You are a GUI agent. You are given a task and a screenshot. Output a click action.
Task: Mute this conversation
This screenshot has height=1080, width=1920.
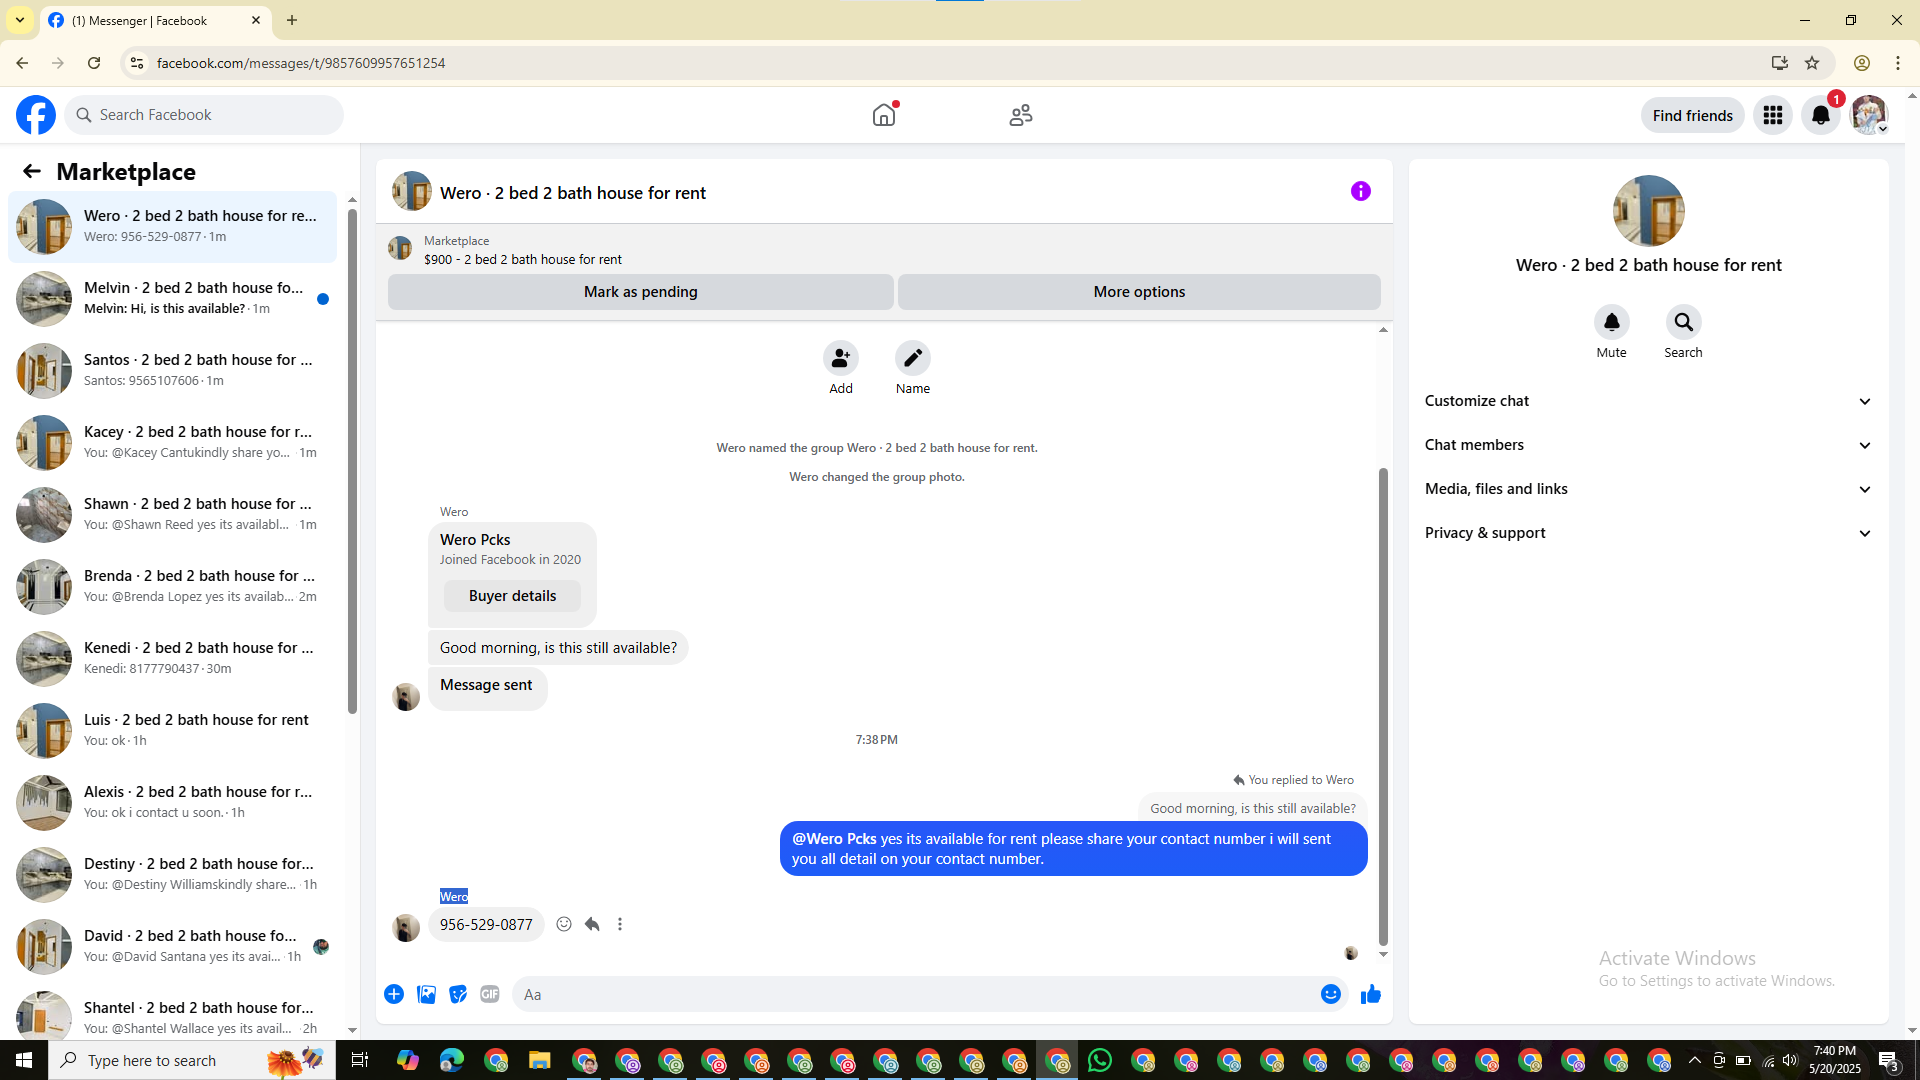[x=1611, y=322]
